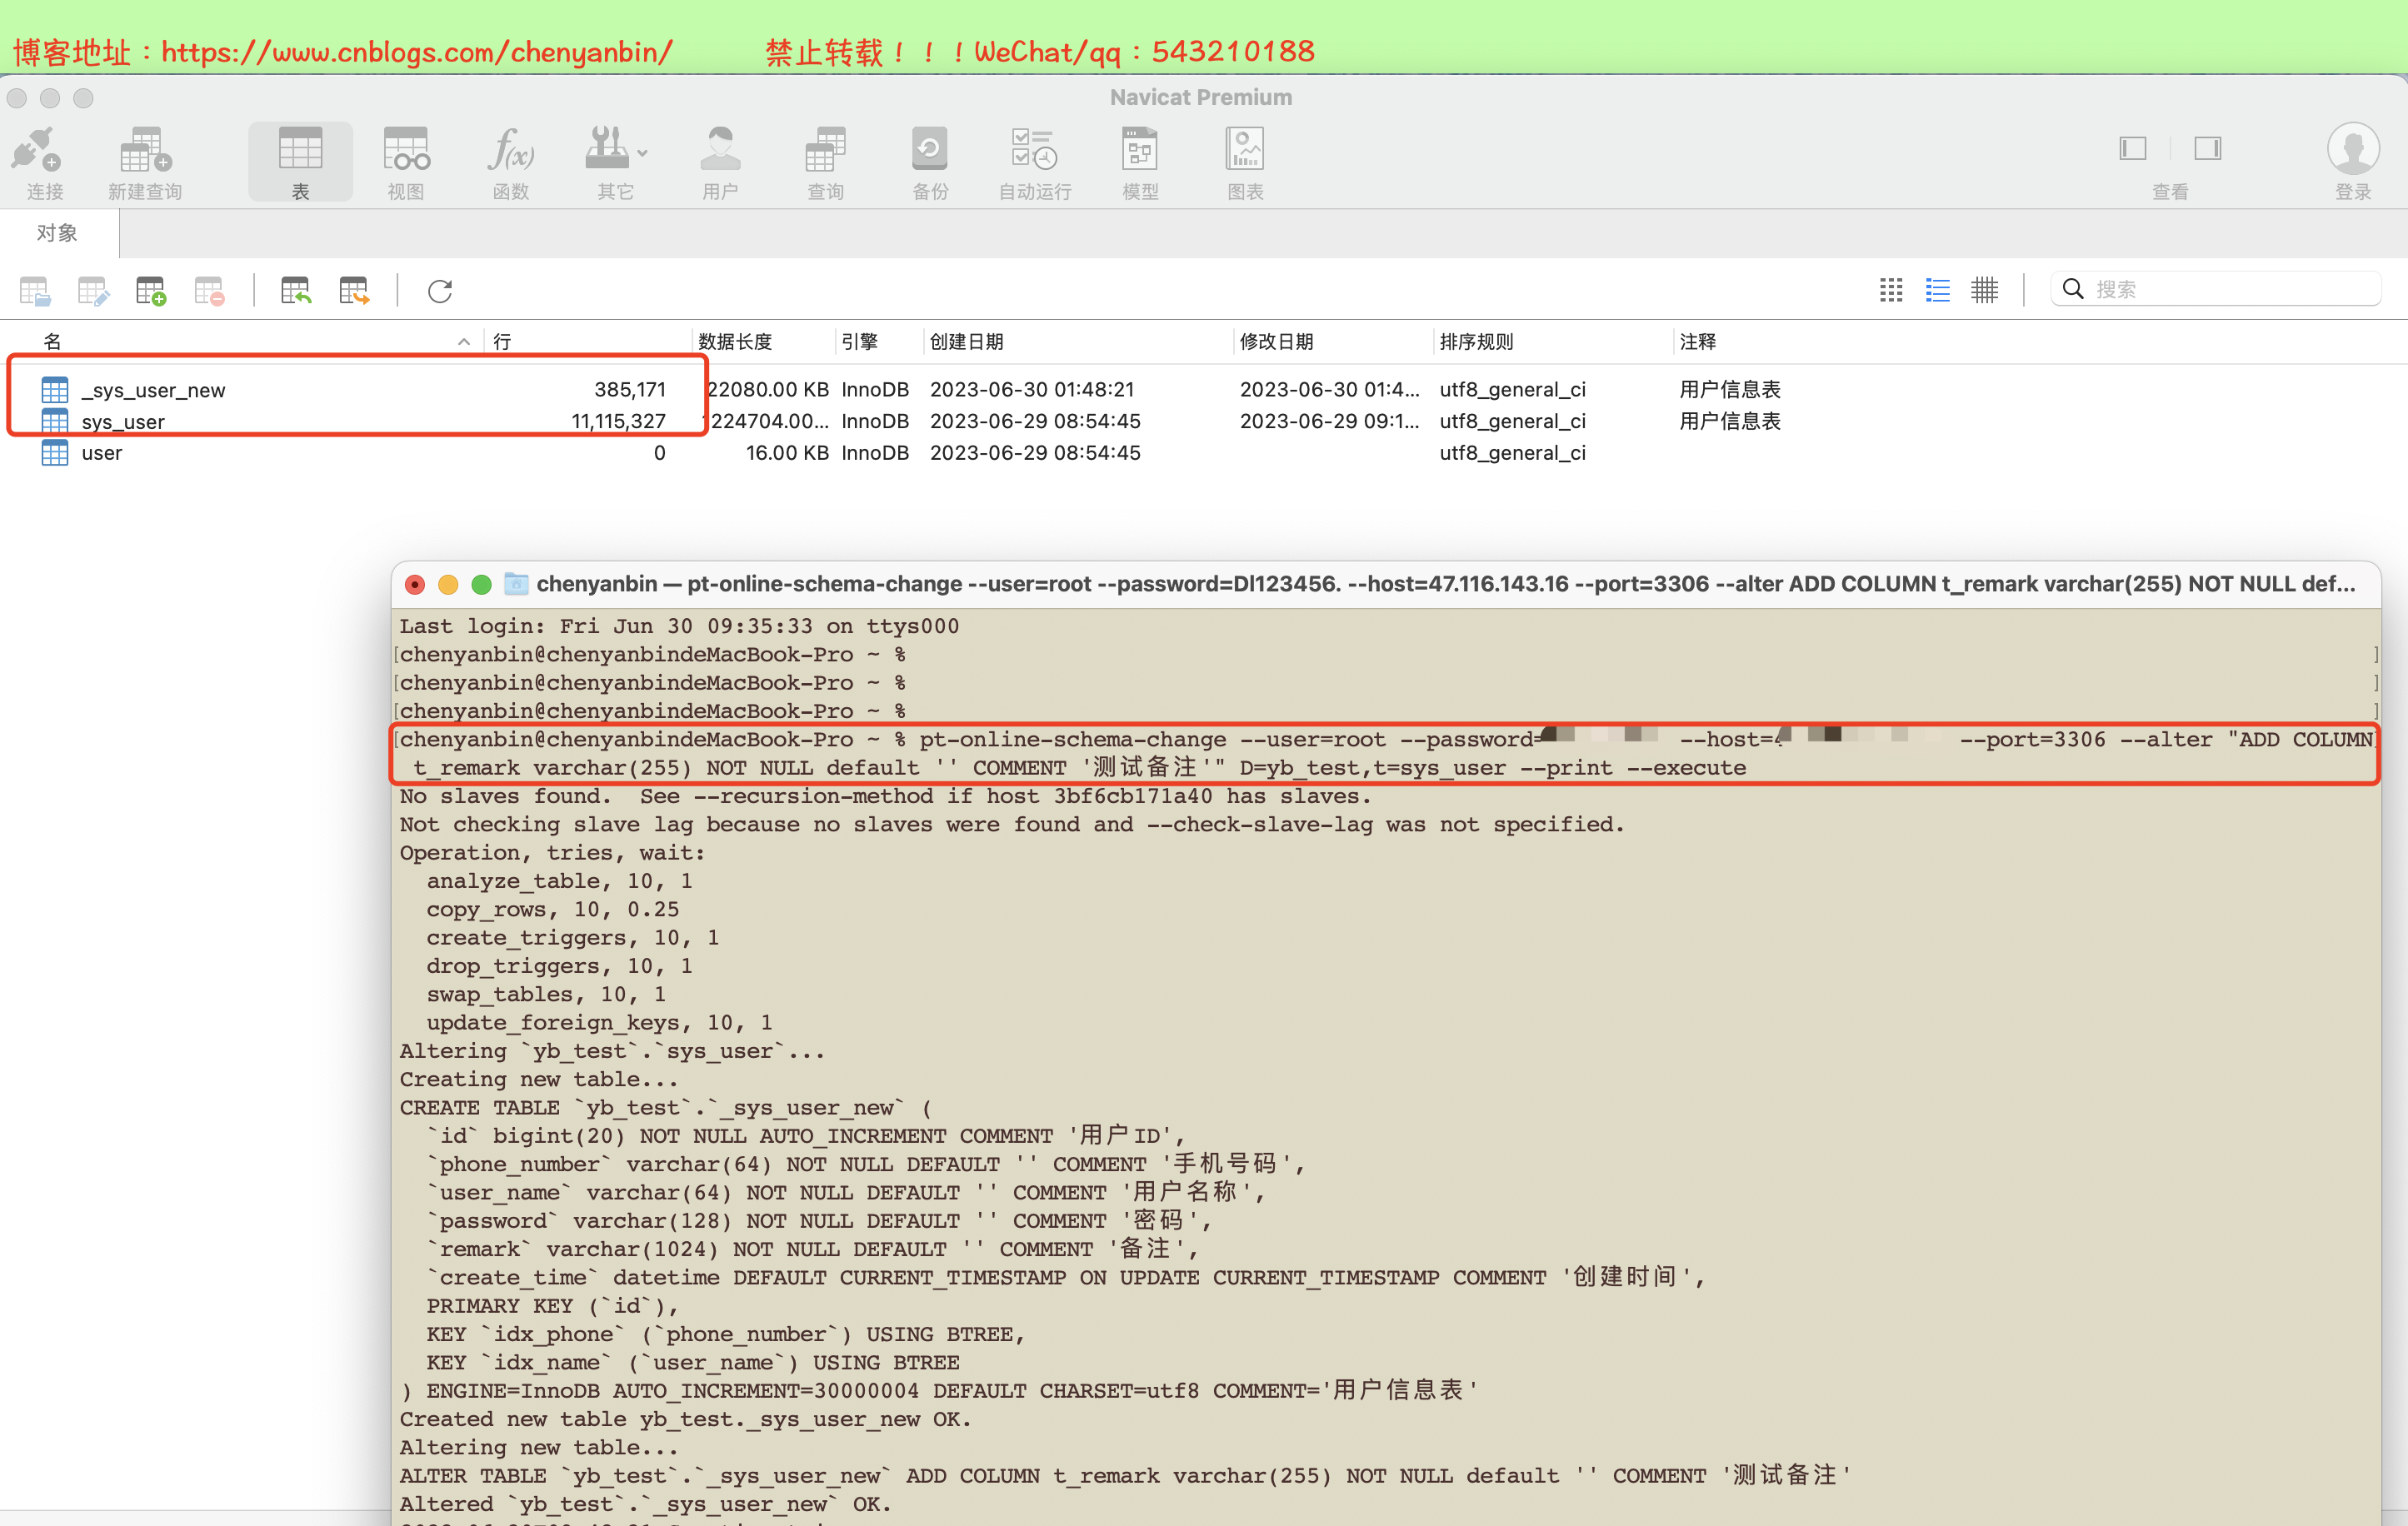Click the 16.00 KB data length cell
The height and width of the screenshot is (1526, 2408).
(787, 453)
